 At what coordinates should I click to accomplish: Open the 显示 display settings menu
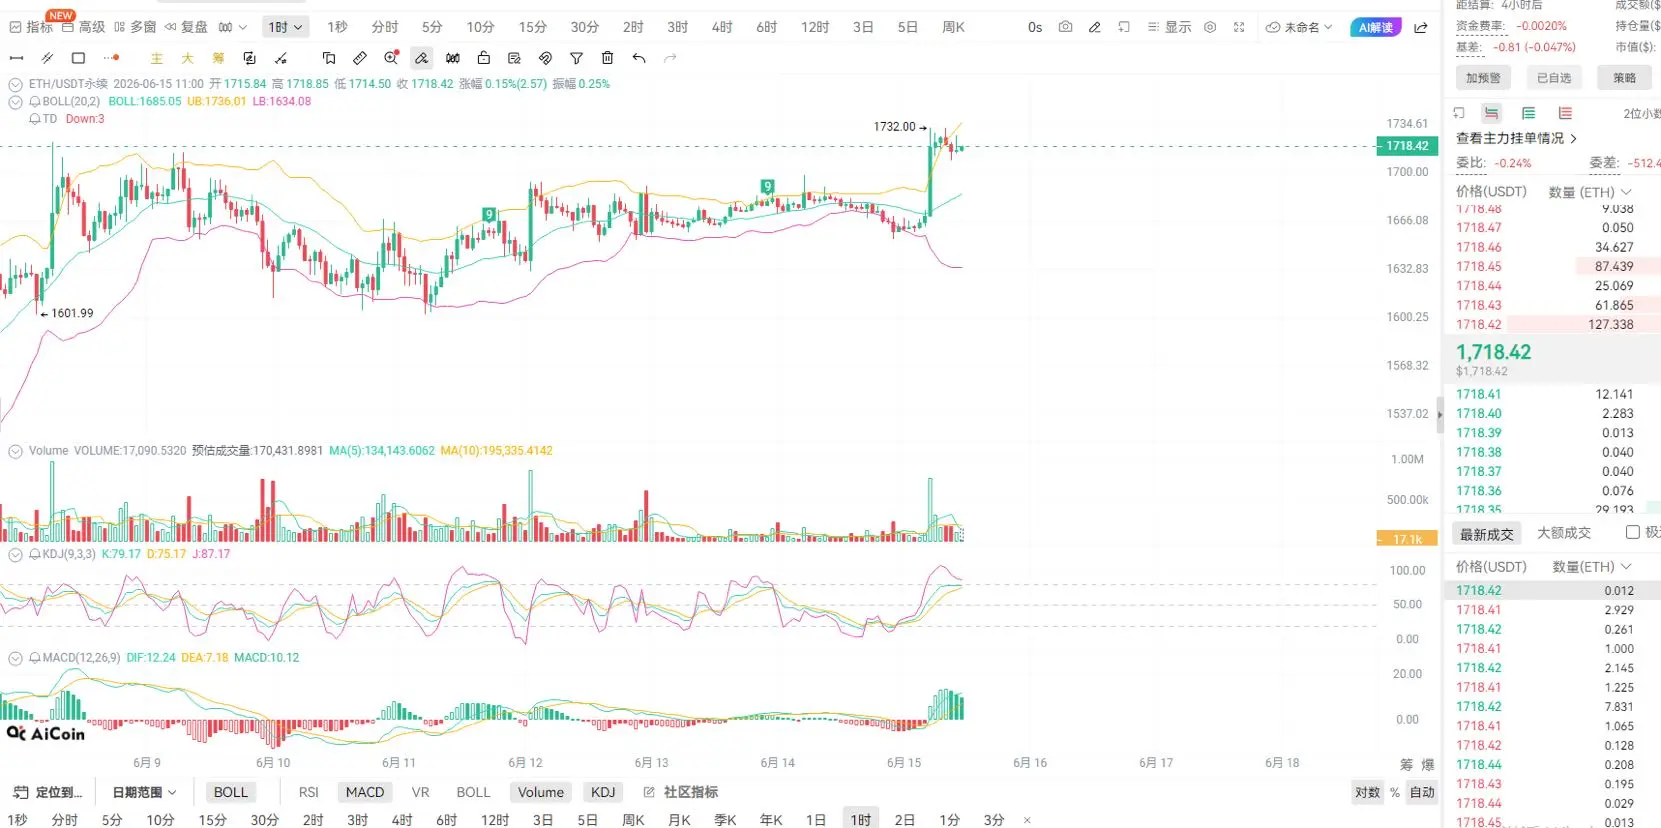click(1169, 27)
